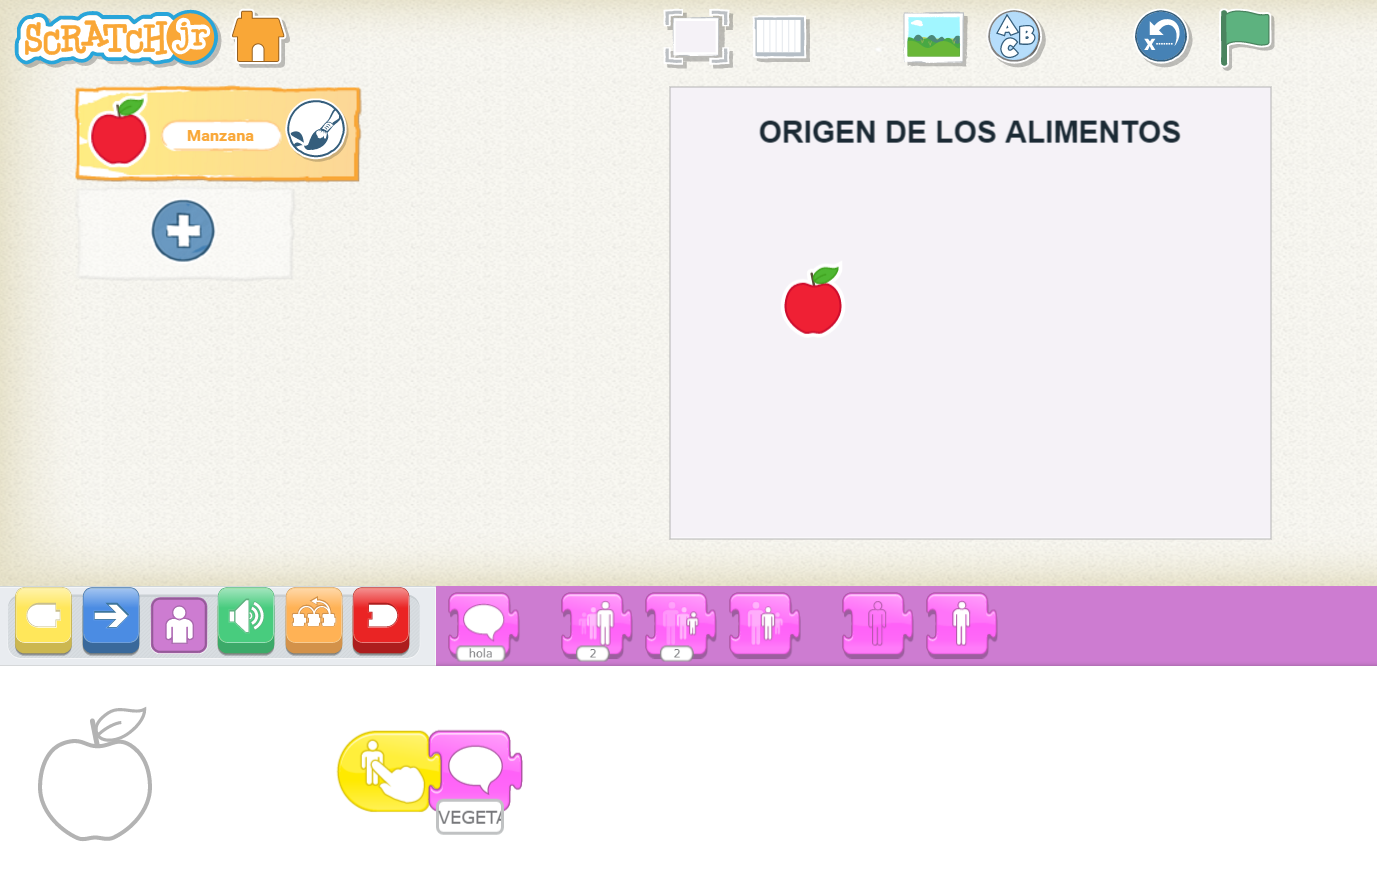Open the red end blocks category
This screenshot has width=1377, height=878.
[x=381, y=621]
